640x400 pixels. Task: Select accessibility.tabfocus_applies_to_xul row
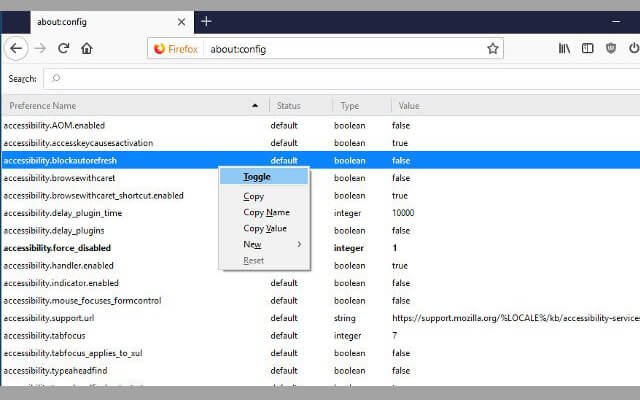[x=321, y=353]
